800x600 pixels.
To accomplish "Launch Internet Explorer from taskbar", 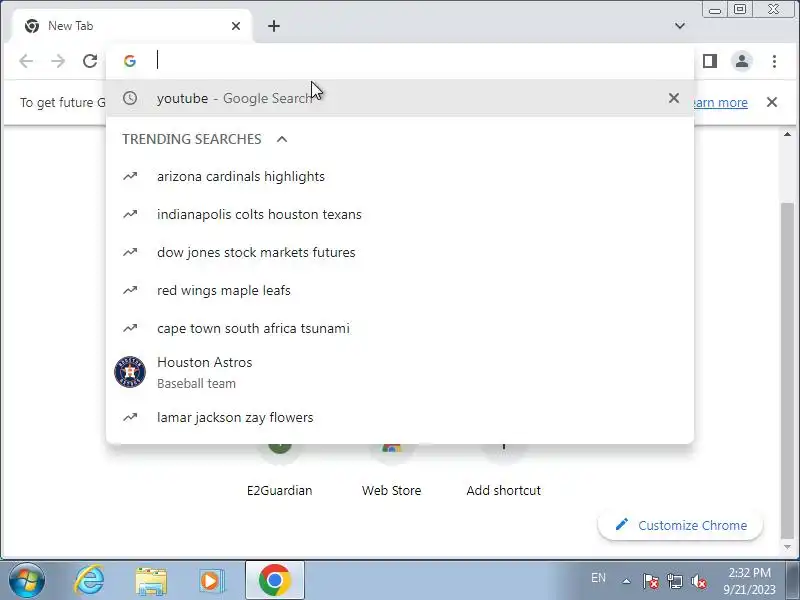I will (x=90, y=581).
